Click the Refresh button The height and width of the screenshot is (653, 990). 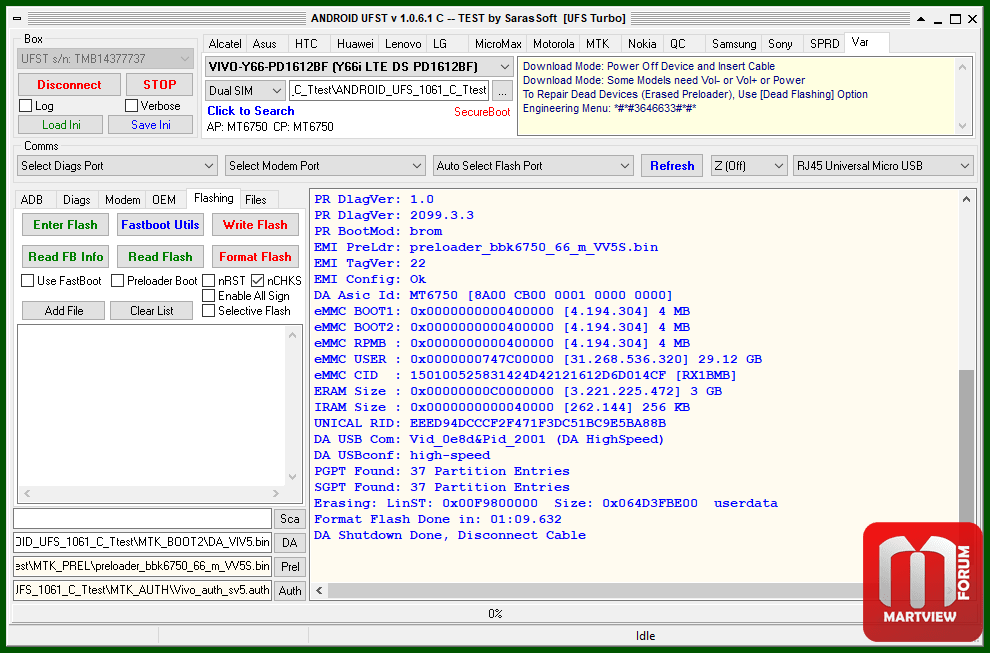click(x=672, y=165)
